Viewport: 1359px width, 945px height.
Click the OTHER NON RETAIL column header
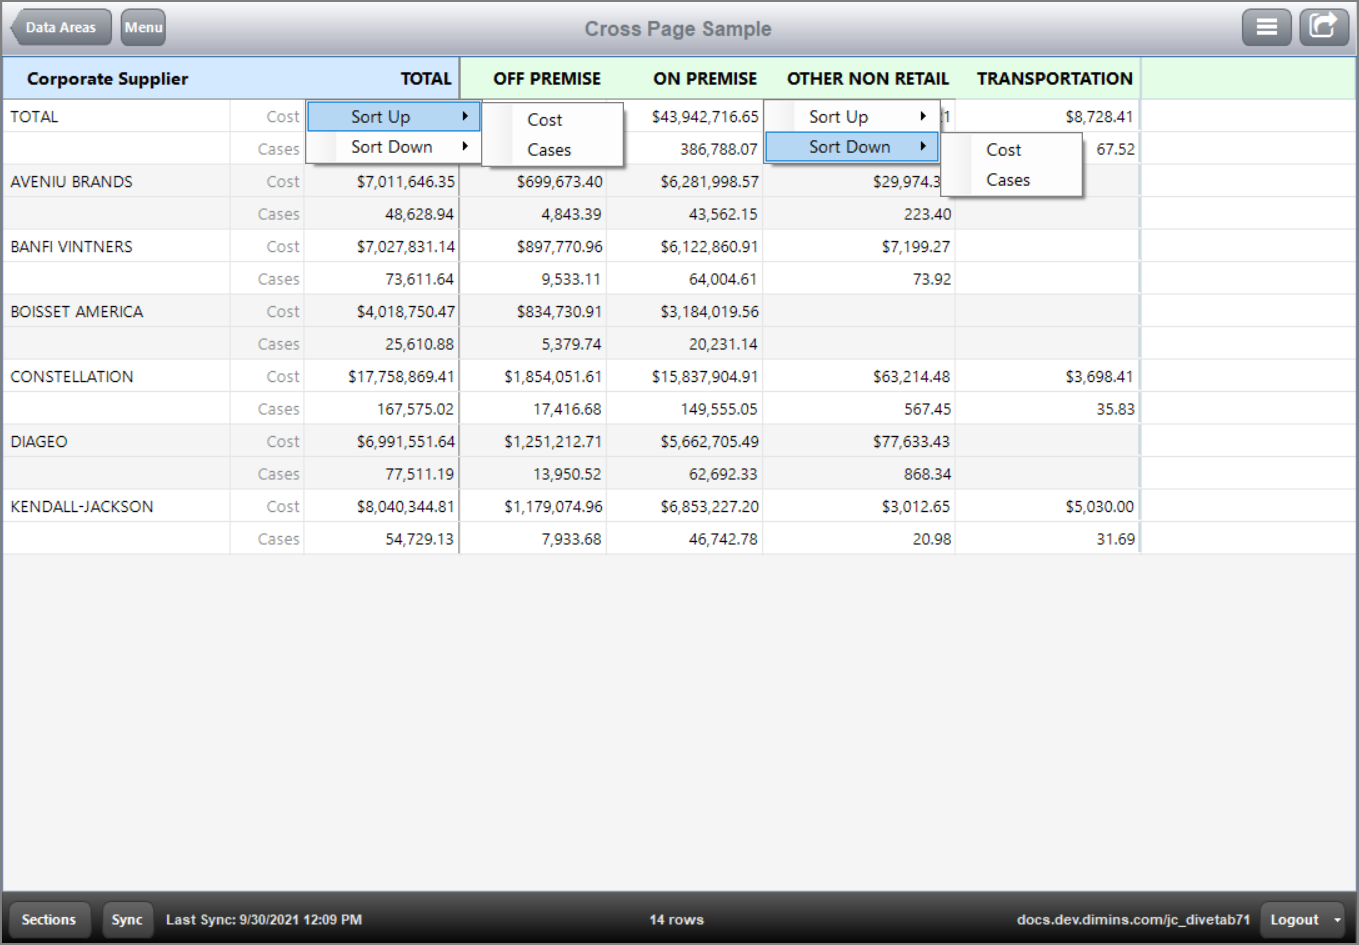868,79
